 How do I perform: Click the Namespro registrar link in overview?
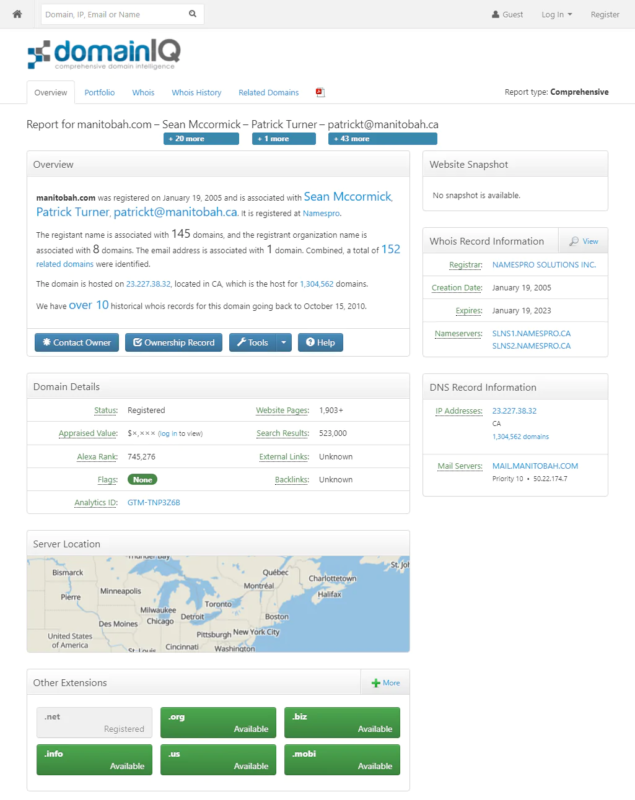(x=321, y=213)
